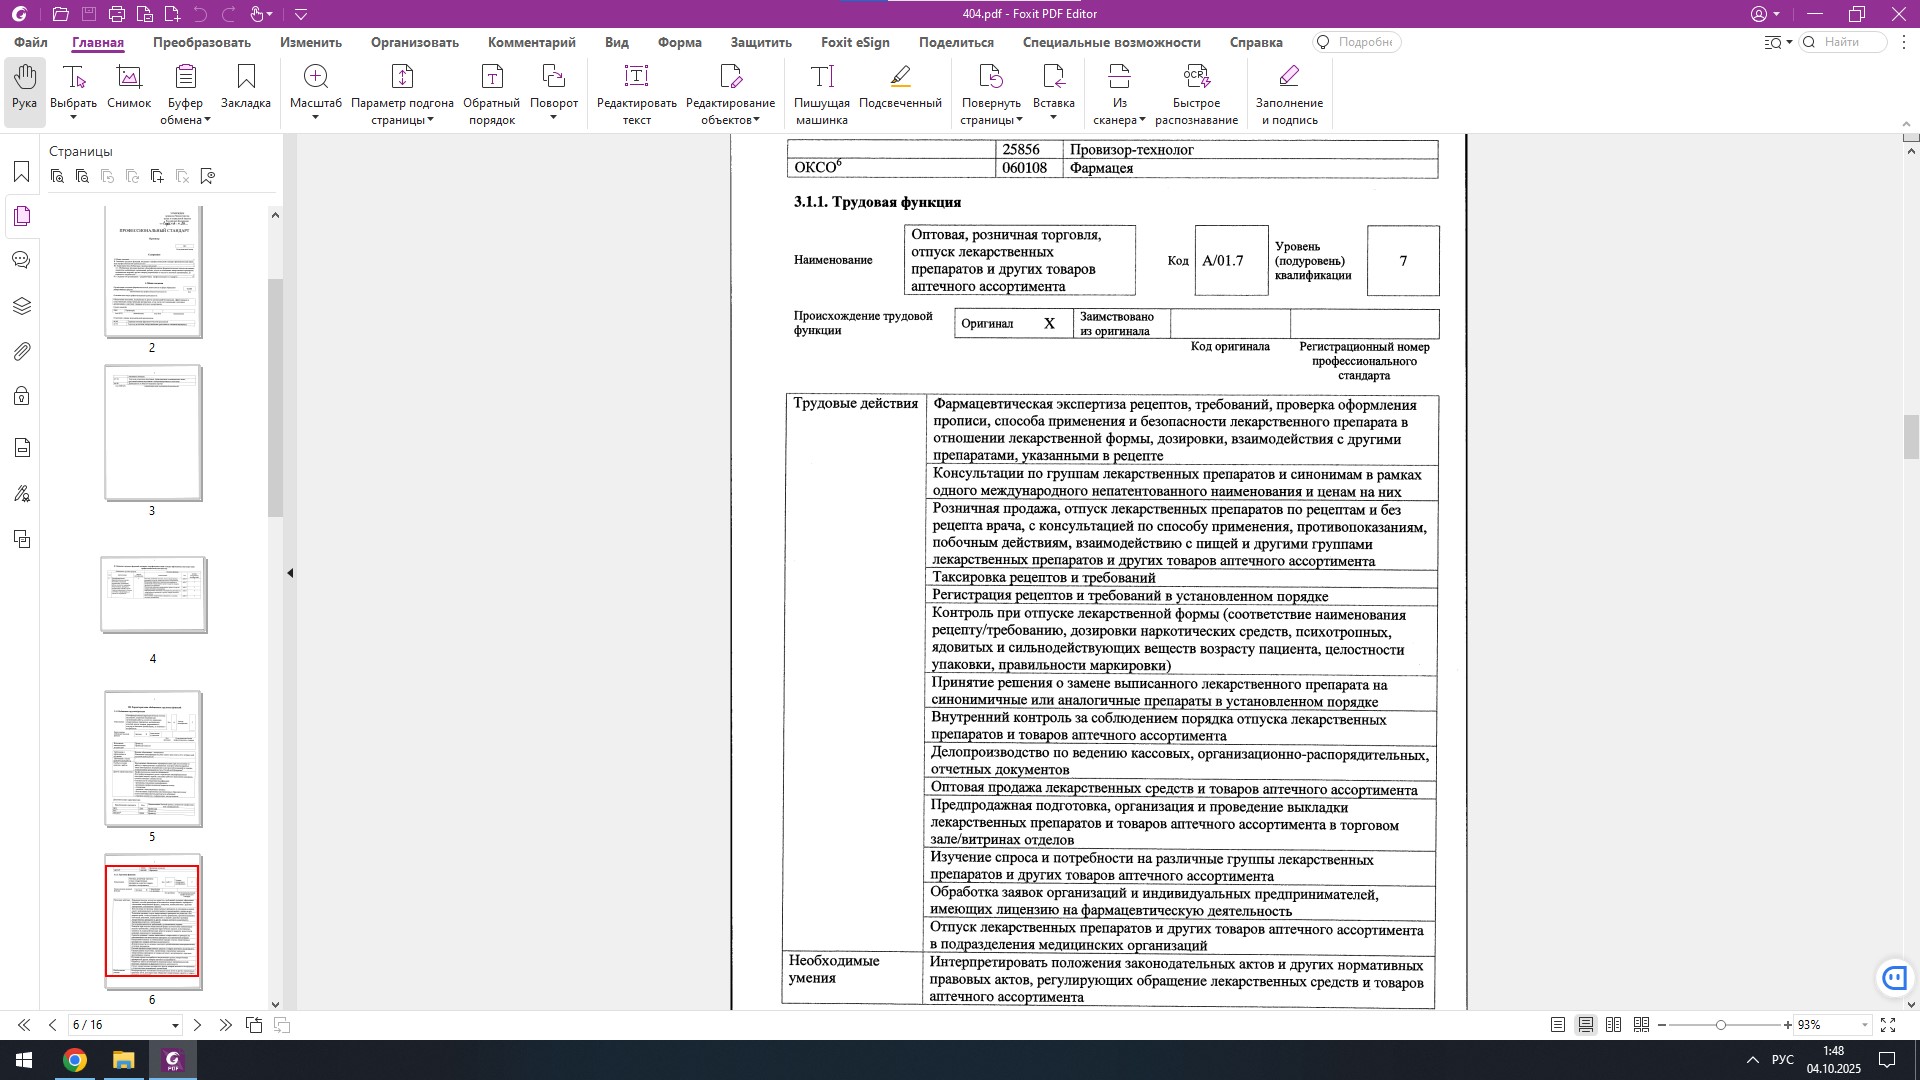Switch to the Преобразовать tab

[202, 43]
